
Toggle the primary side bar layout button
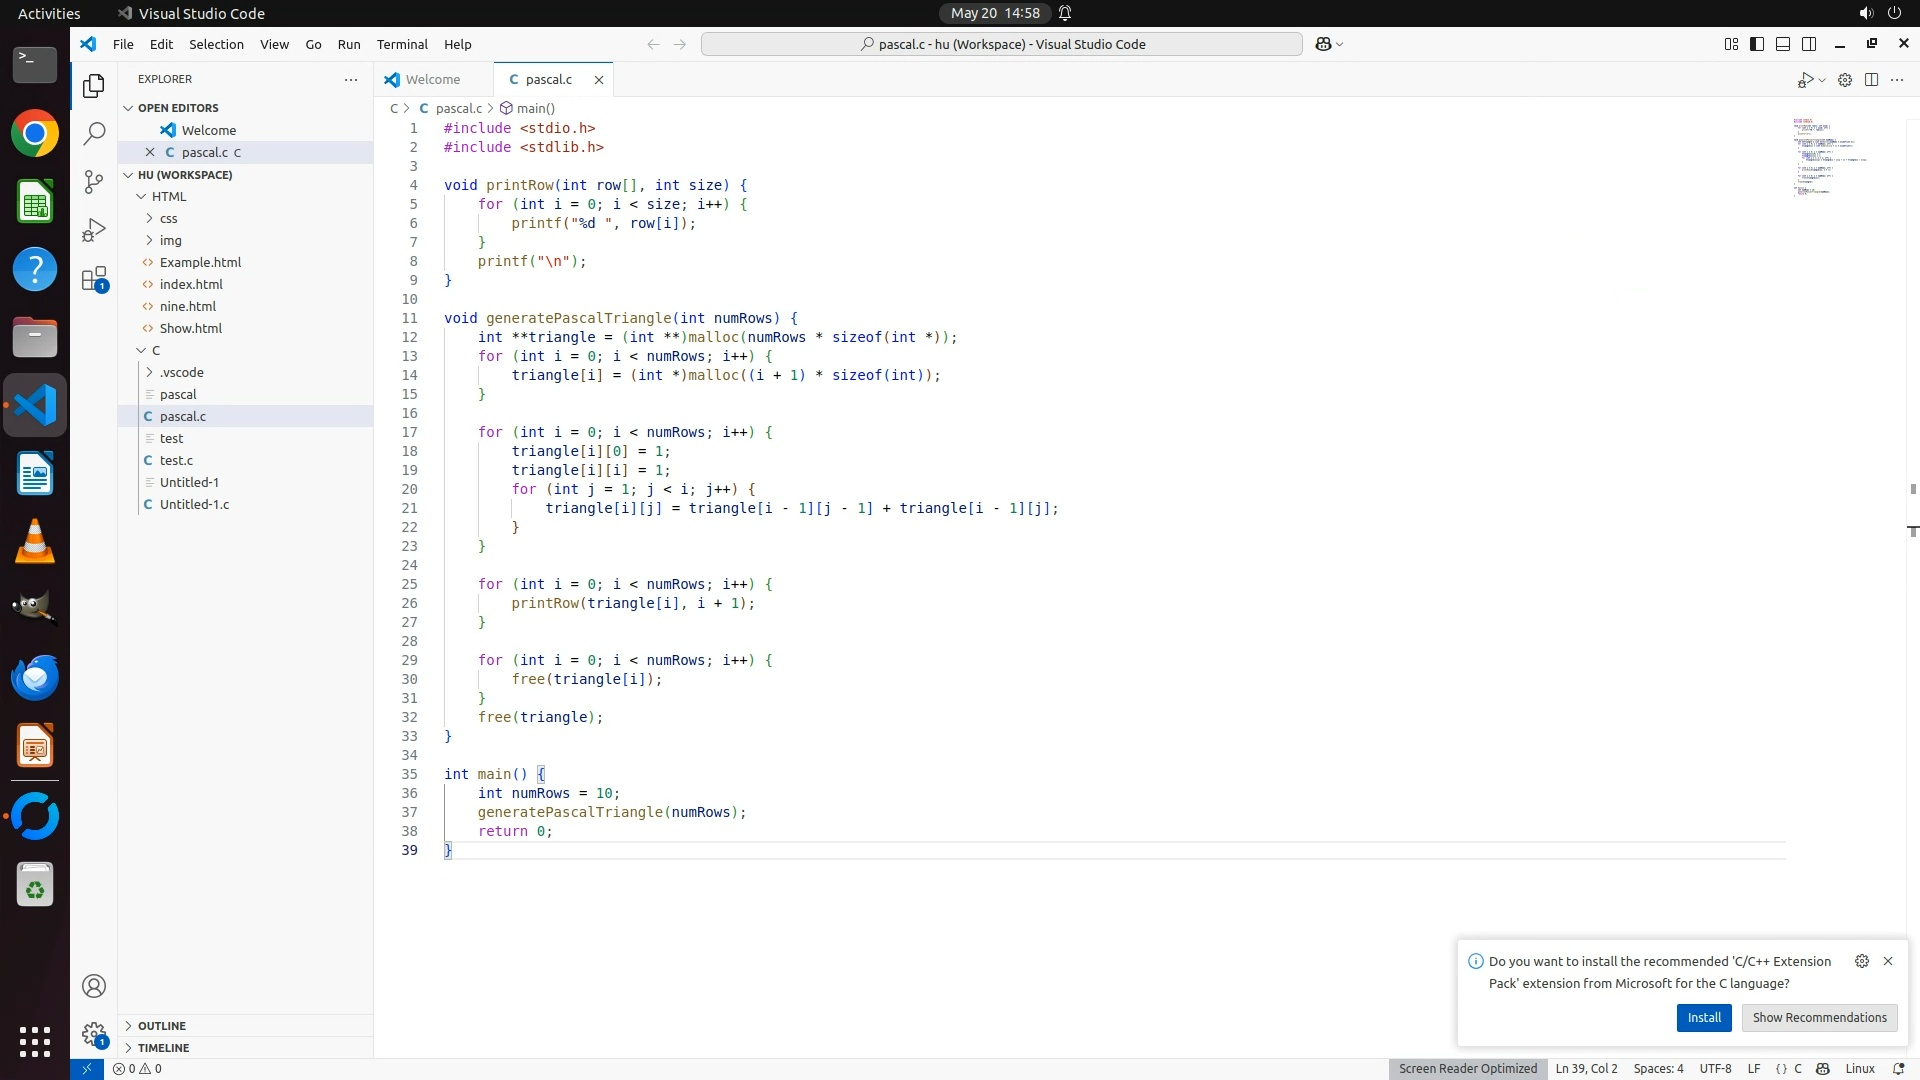(x=1757, y=44)
